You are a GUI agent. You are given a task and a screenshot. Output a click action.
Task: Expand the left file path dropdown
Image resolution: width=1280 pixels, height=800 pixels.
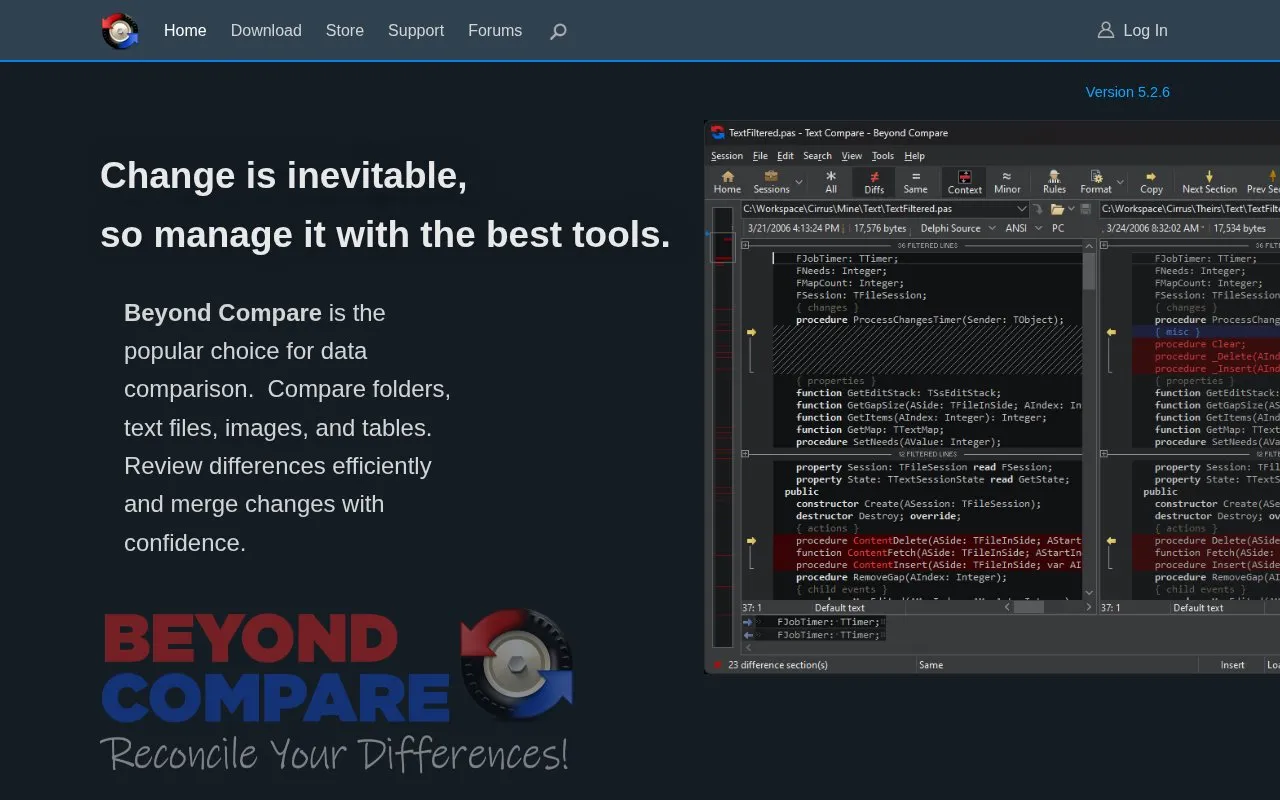pyautogui.click(x=1021, y=209)
